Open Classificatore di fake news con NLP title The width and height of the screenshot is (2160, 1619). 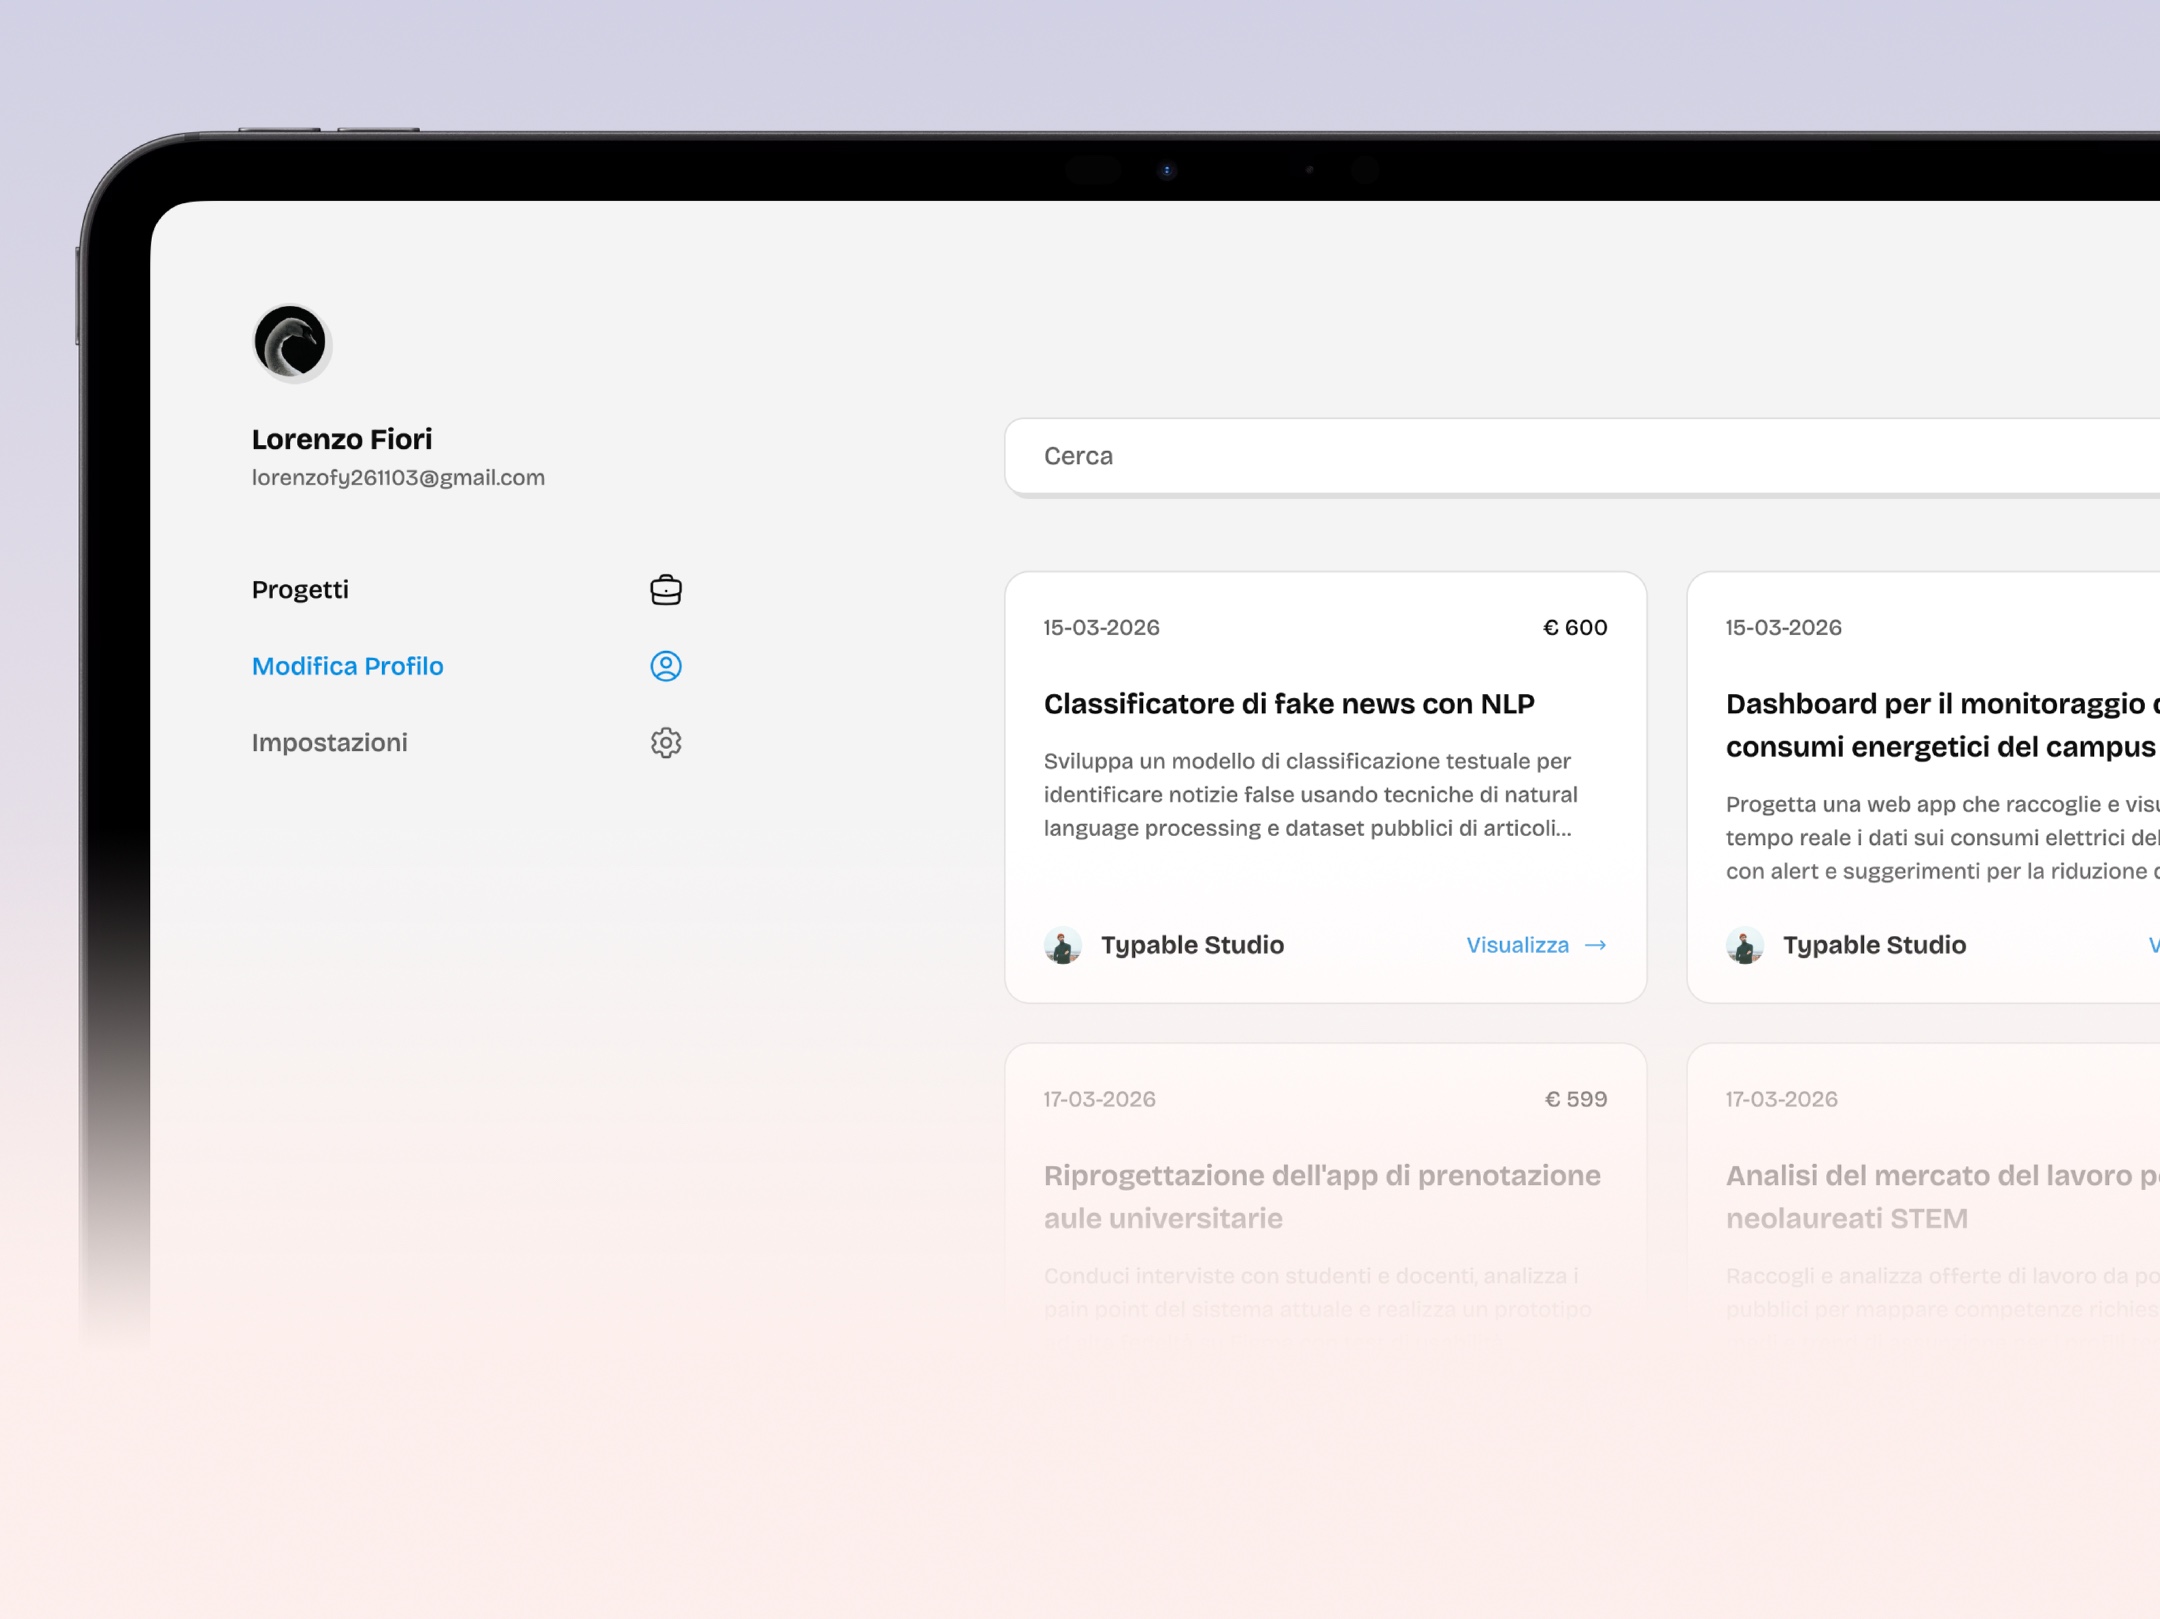(x=1288, y=704)
